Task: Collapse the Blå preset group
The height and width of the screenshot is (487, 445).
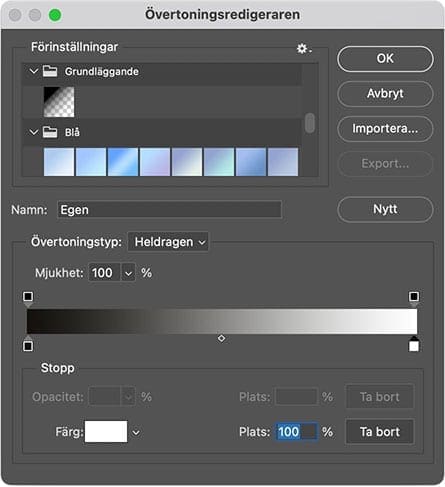Action: point(34,132)
